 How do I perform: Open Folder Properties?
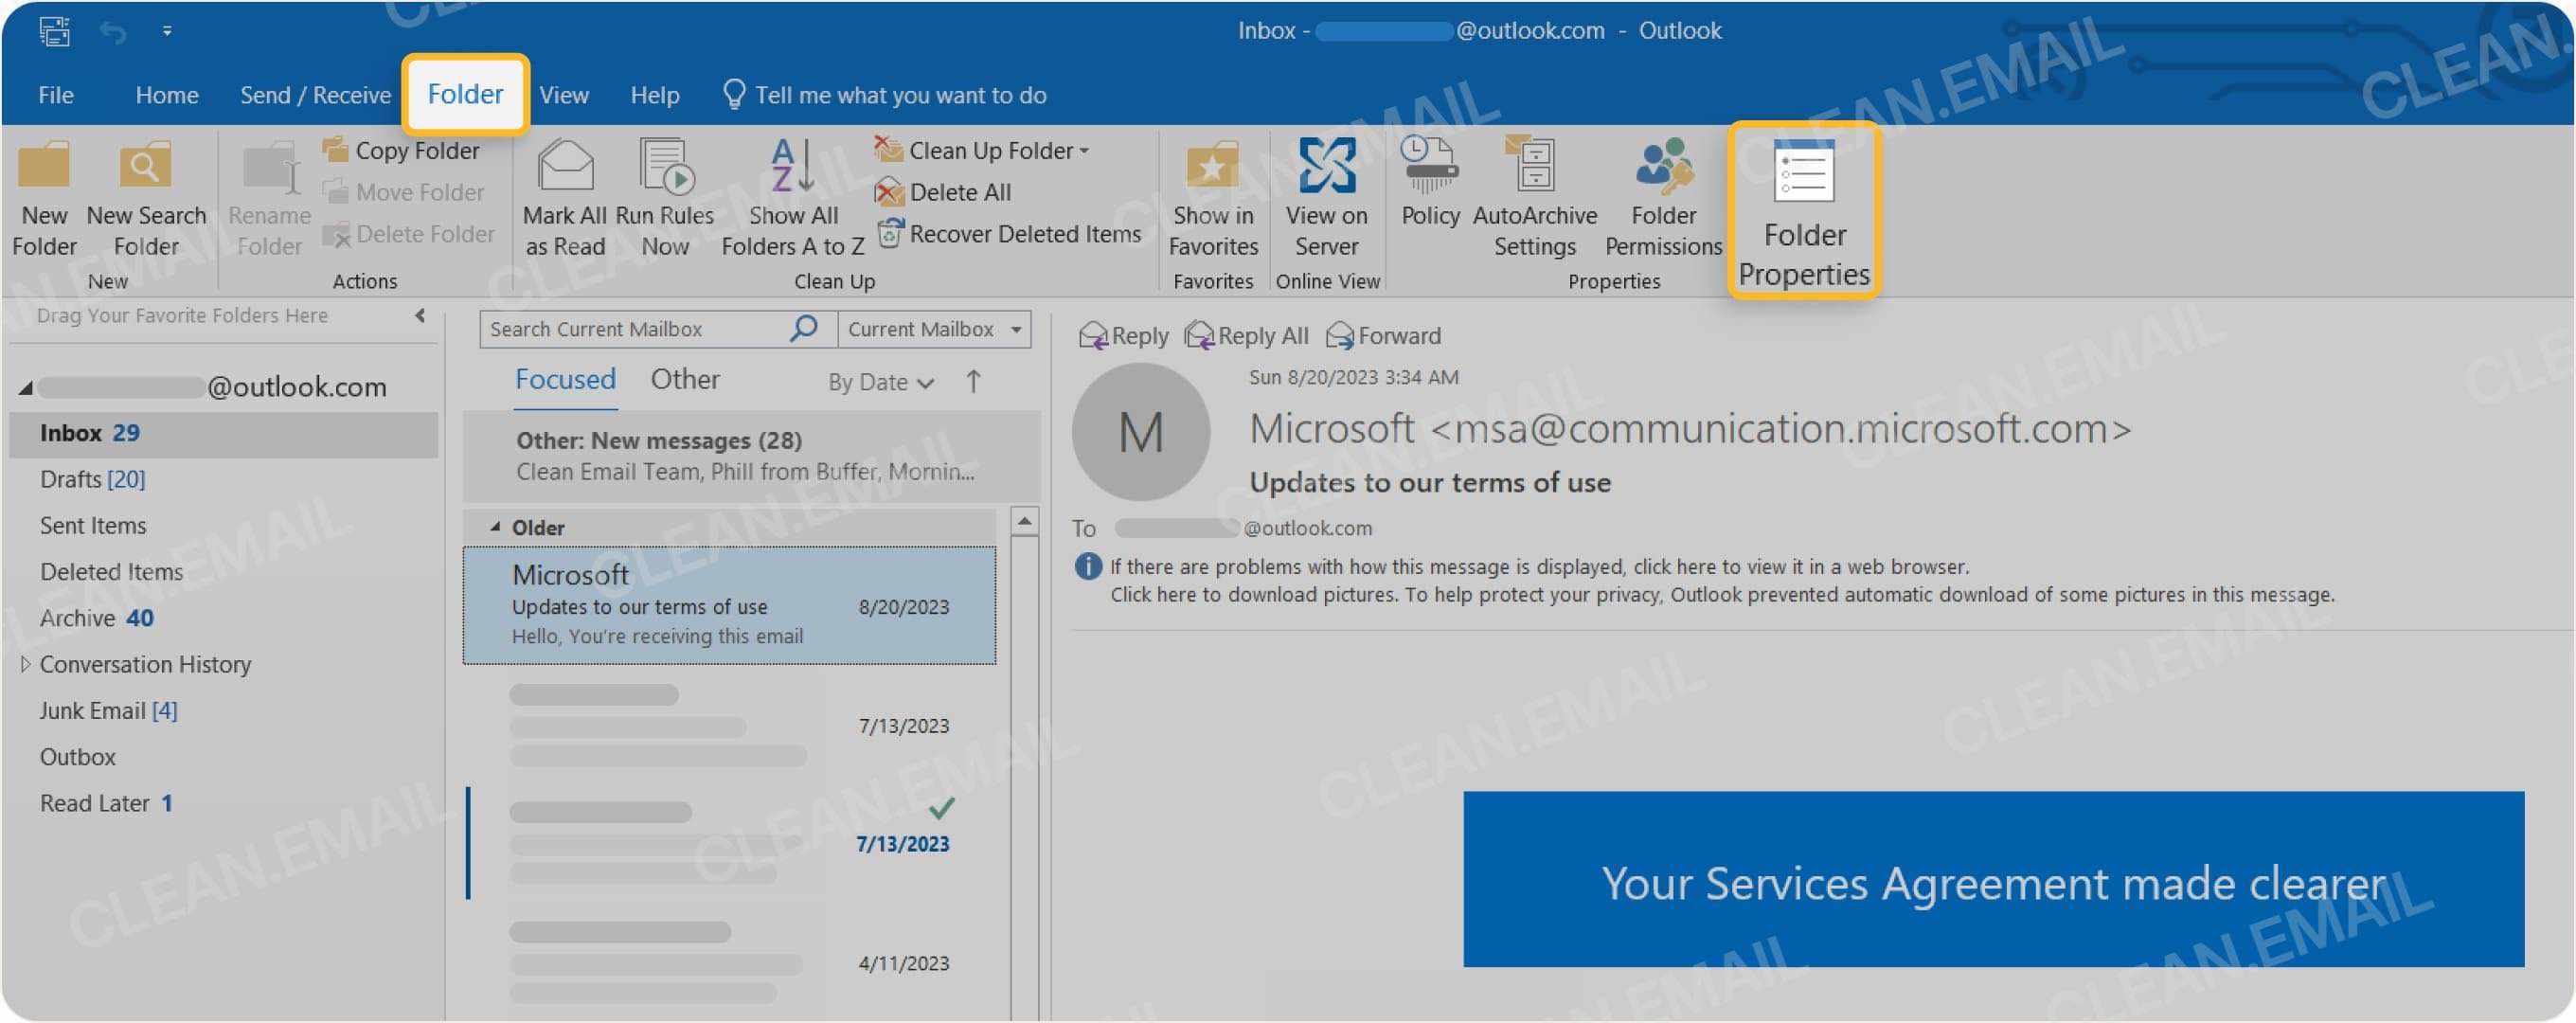pyautogui.click(x=1803, y=210)
